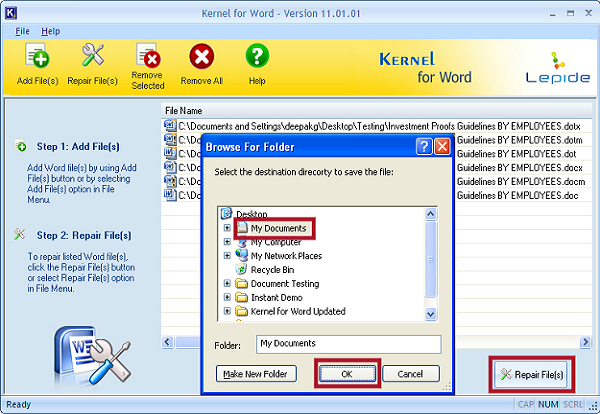Viewport: 600px width, 414px height.
Task: Click the folder tree scroll up arrow
Action: point(430,214)
